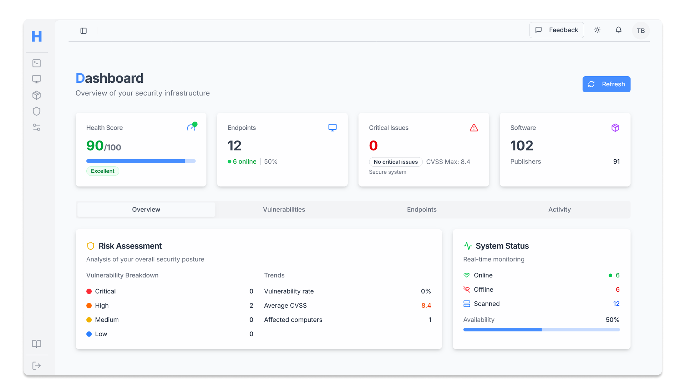Switch to the Activity tab
The image size is (680, 390).
(559, 210)
